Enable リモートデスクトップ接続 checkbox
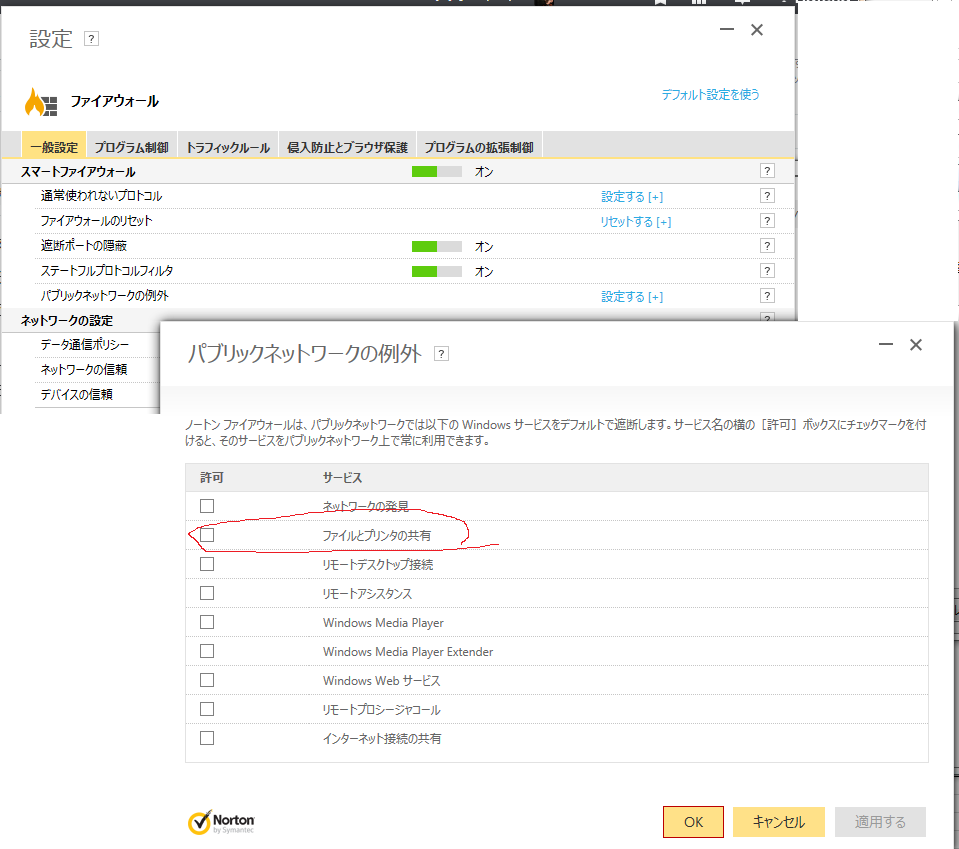 [x=207, y=564]
